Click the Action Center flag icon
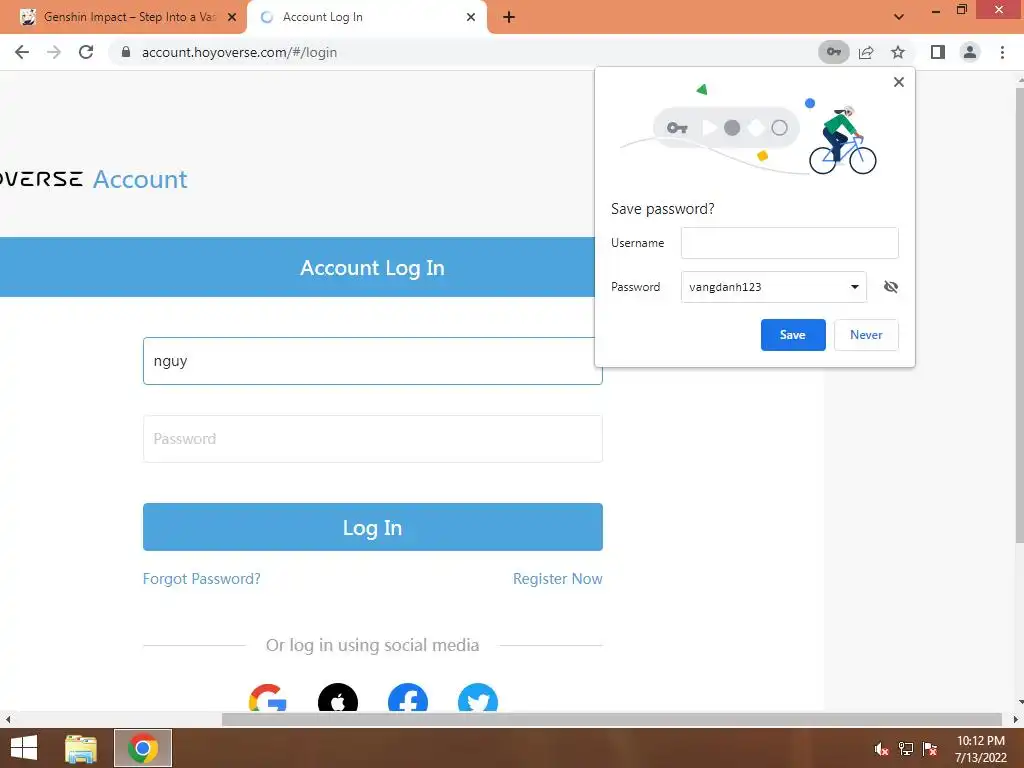Screen dimensions: 1024x768 930,749
